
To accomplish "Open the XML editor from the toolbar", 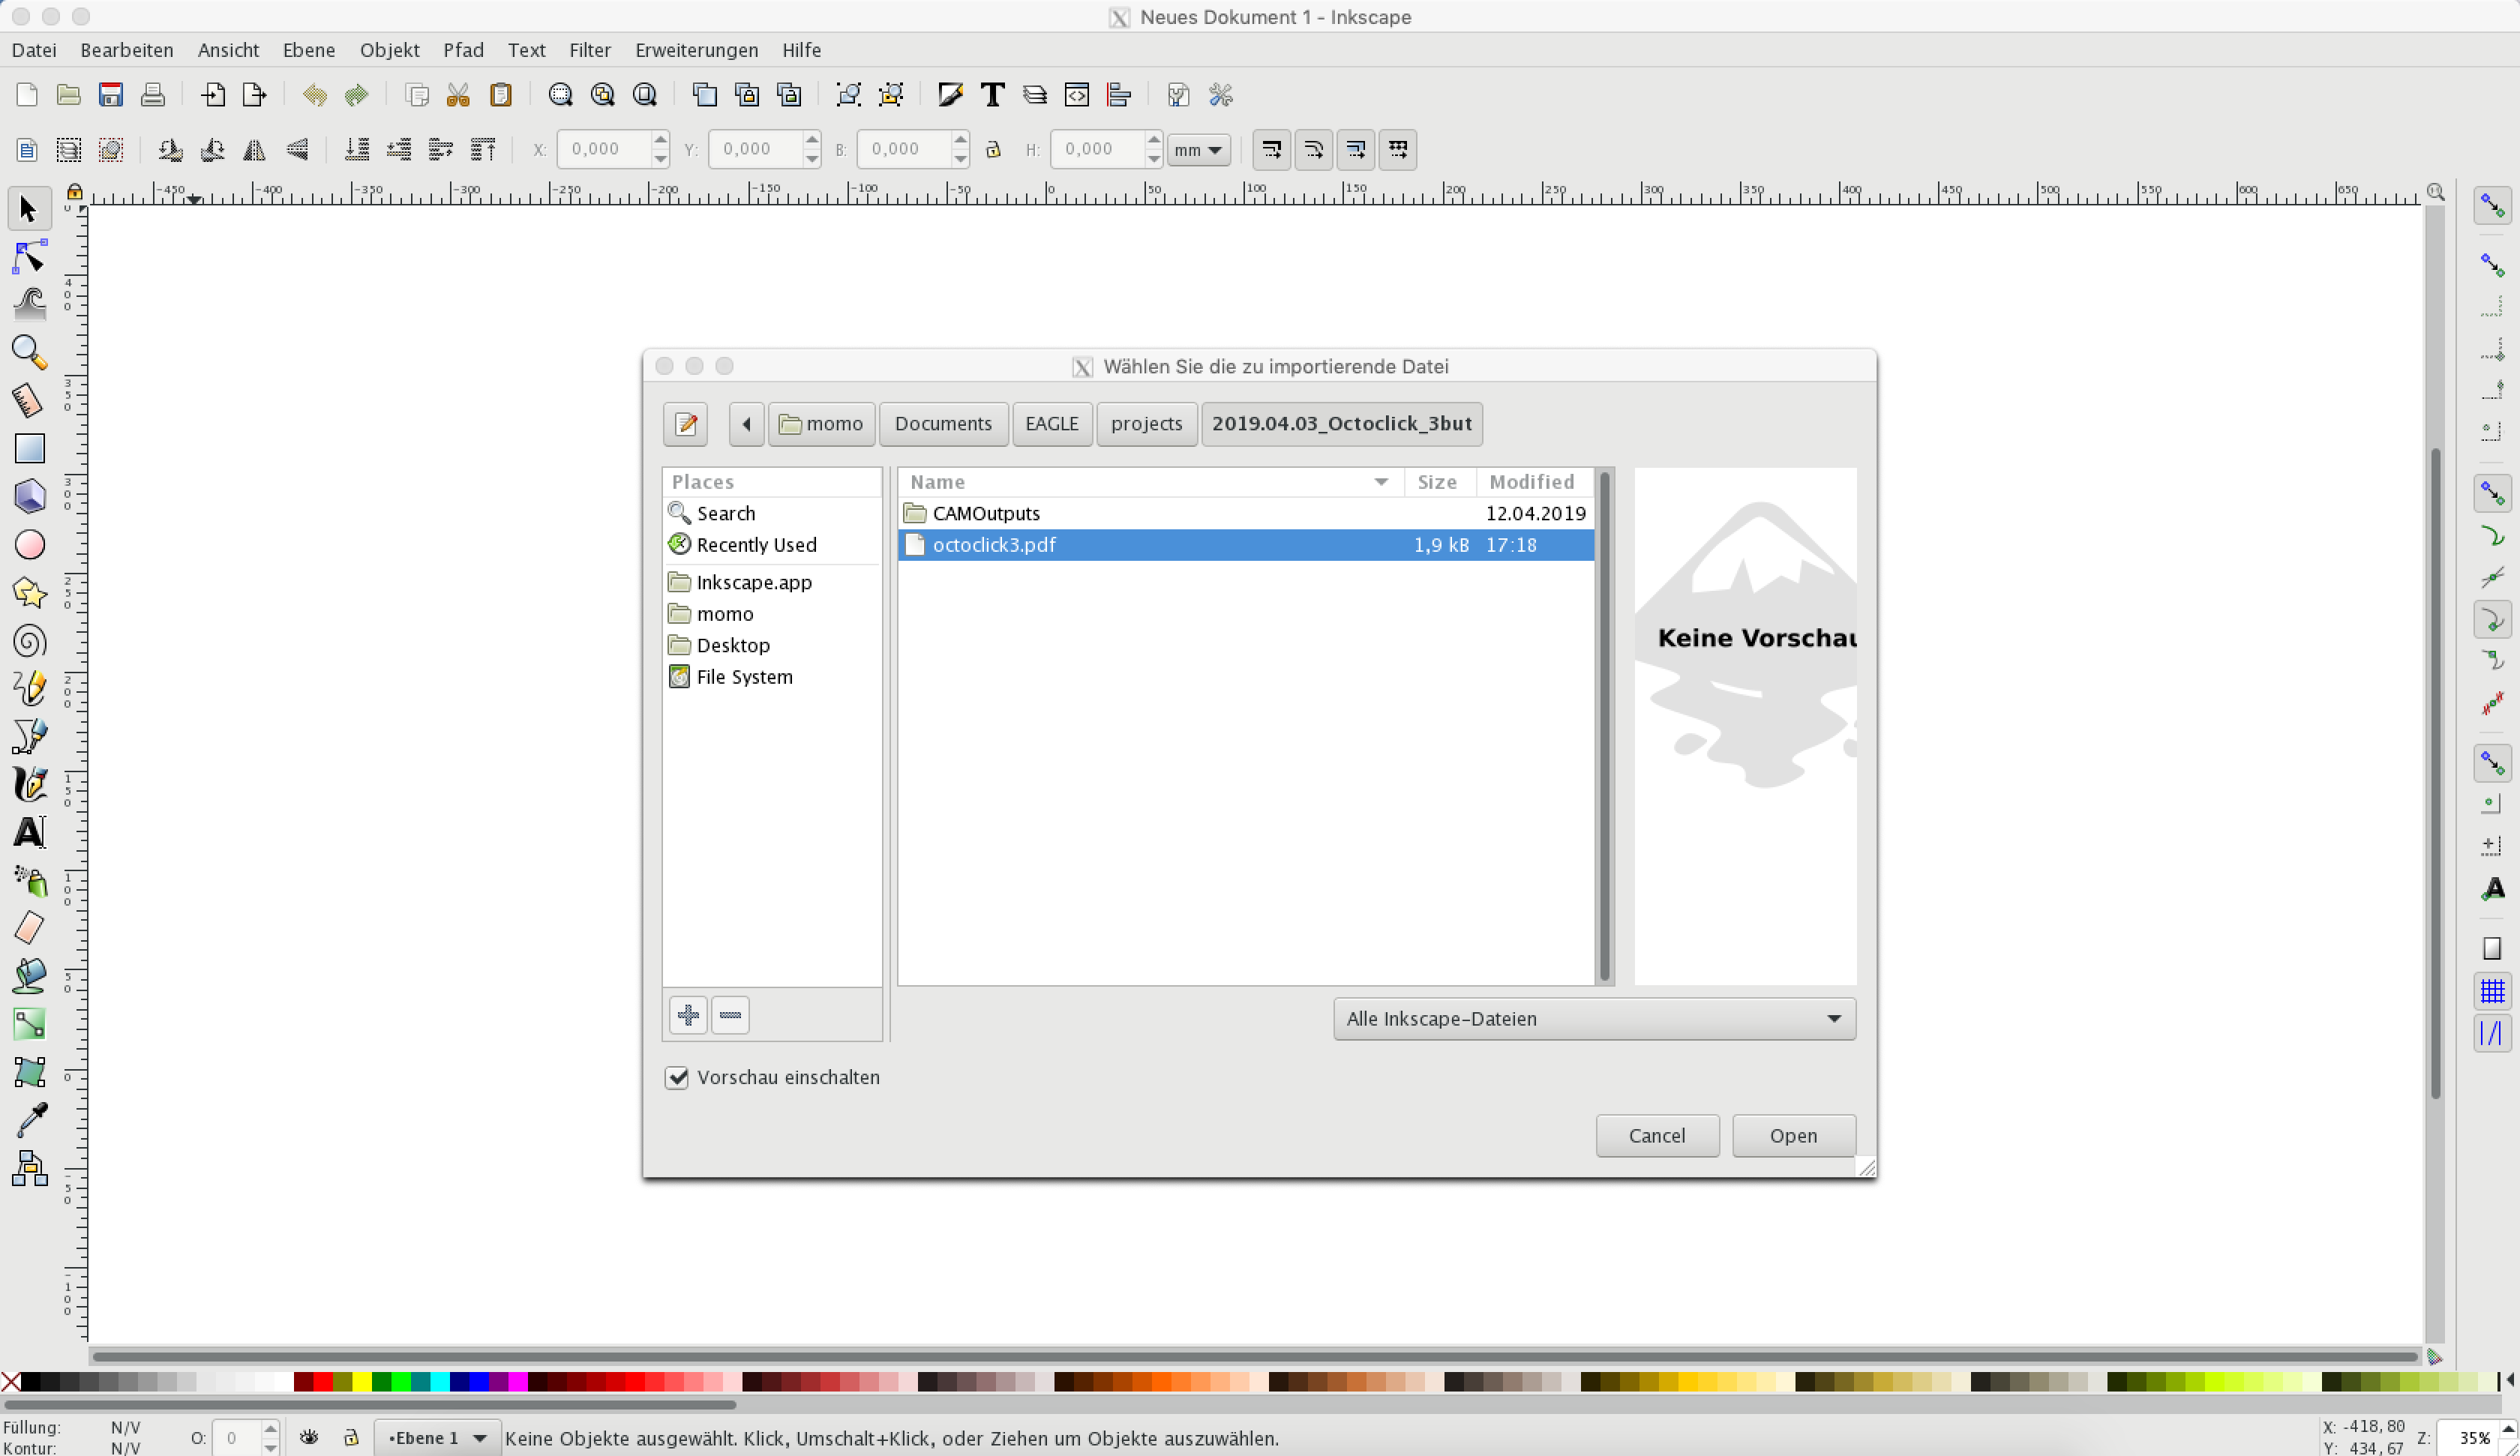I will pos(1077,94).
